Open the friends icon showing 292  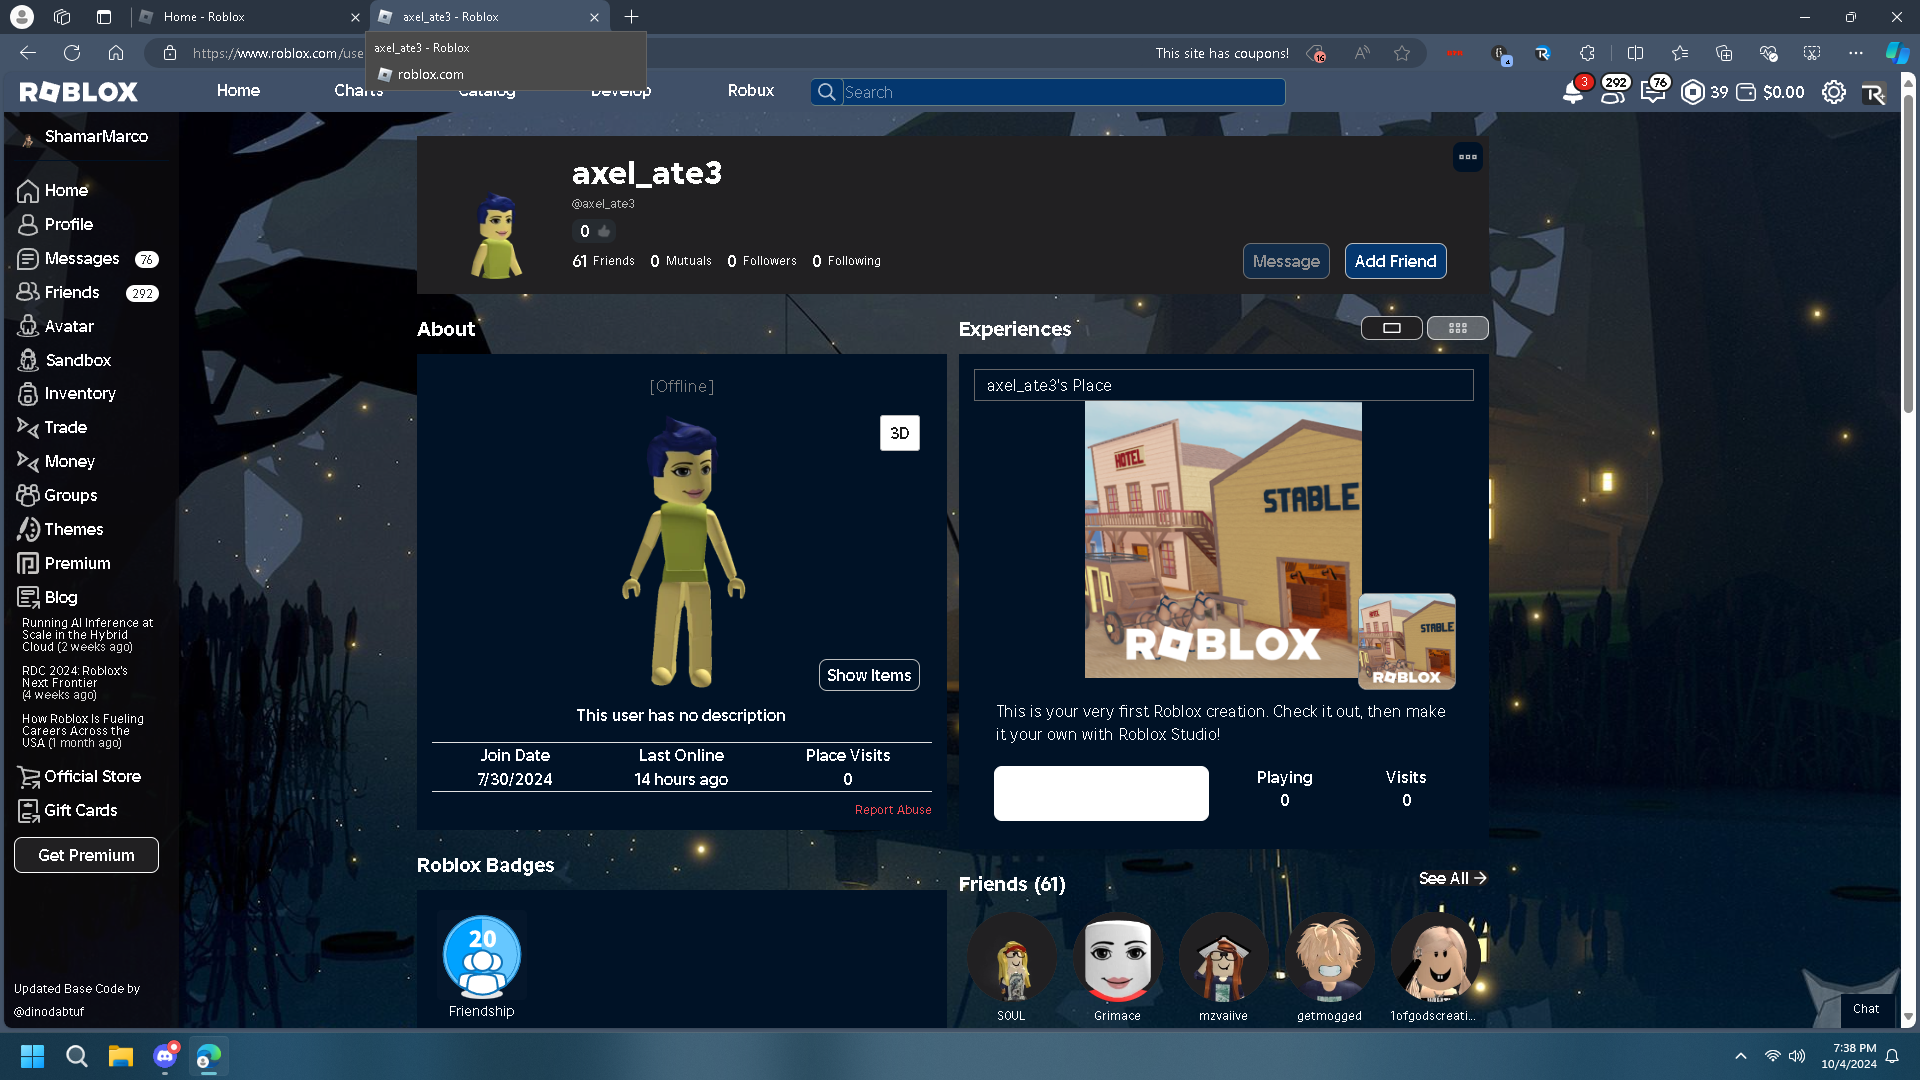[1614, 92]
